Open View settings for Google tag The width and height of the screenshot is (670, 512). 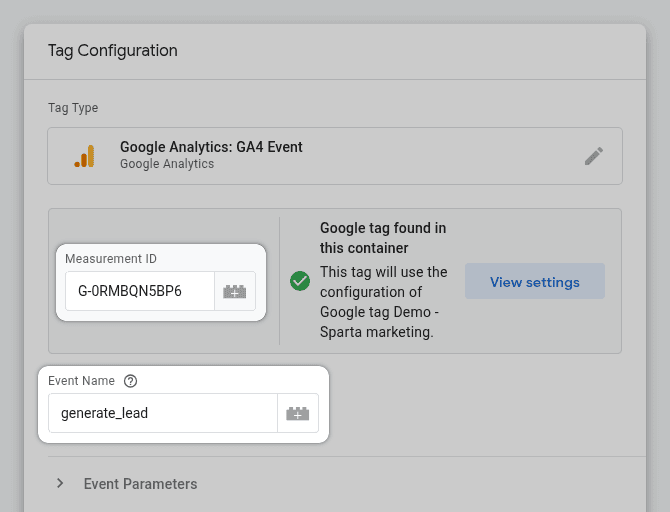[x=535, y=281]
